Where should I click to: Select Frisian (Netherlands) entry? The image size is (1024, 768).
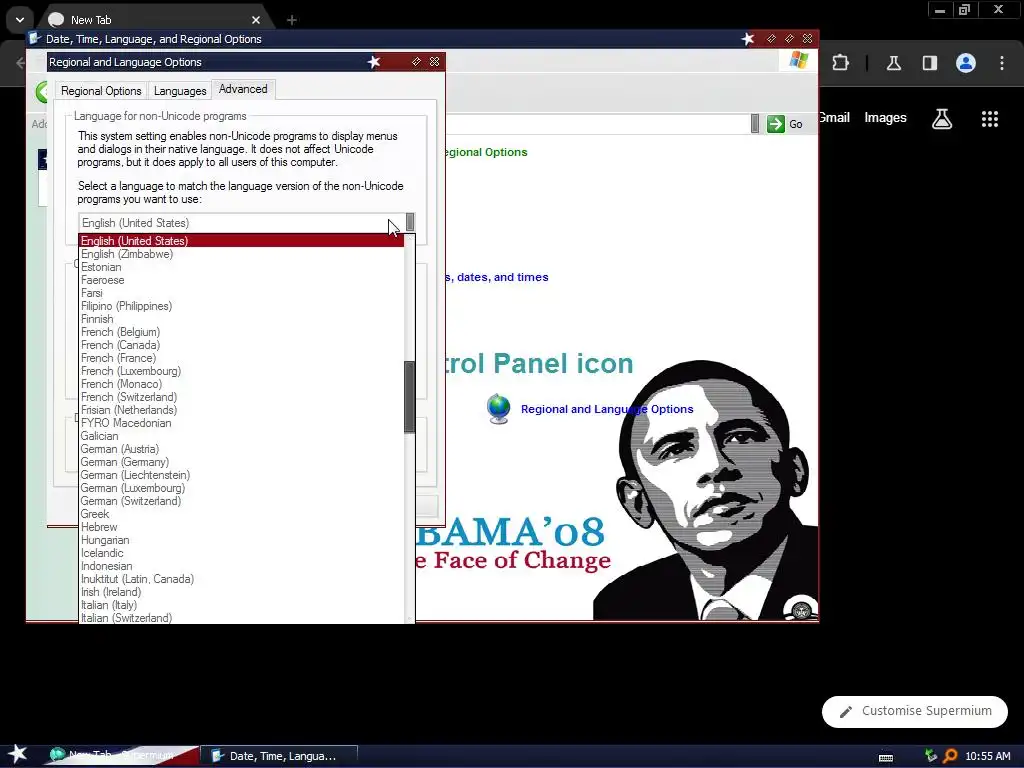tap(241, 410)
